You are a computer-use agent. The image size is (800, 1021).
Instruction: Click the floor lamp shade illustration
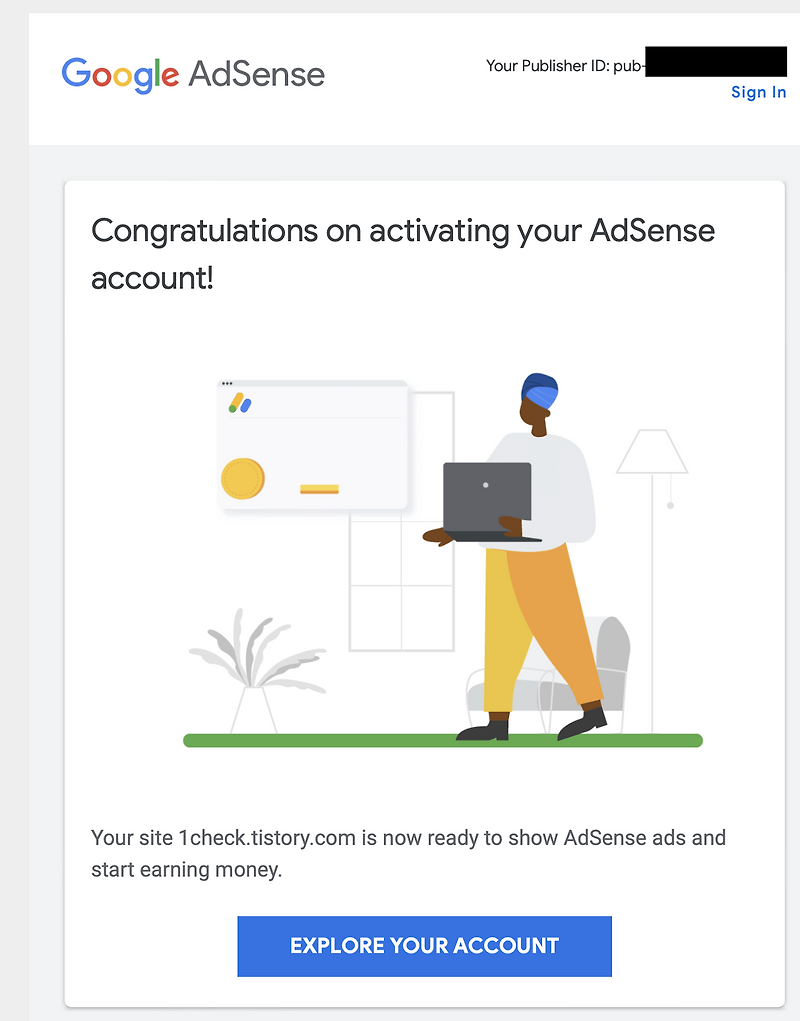pos(652,451)
